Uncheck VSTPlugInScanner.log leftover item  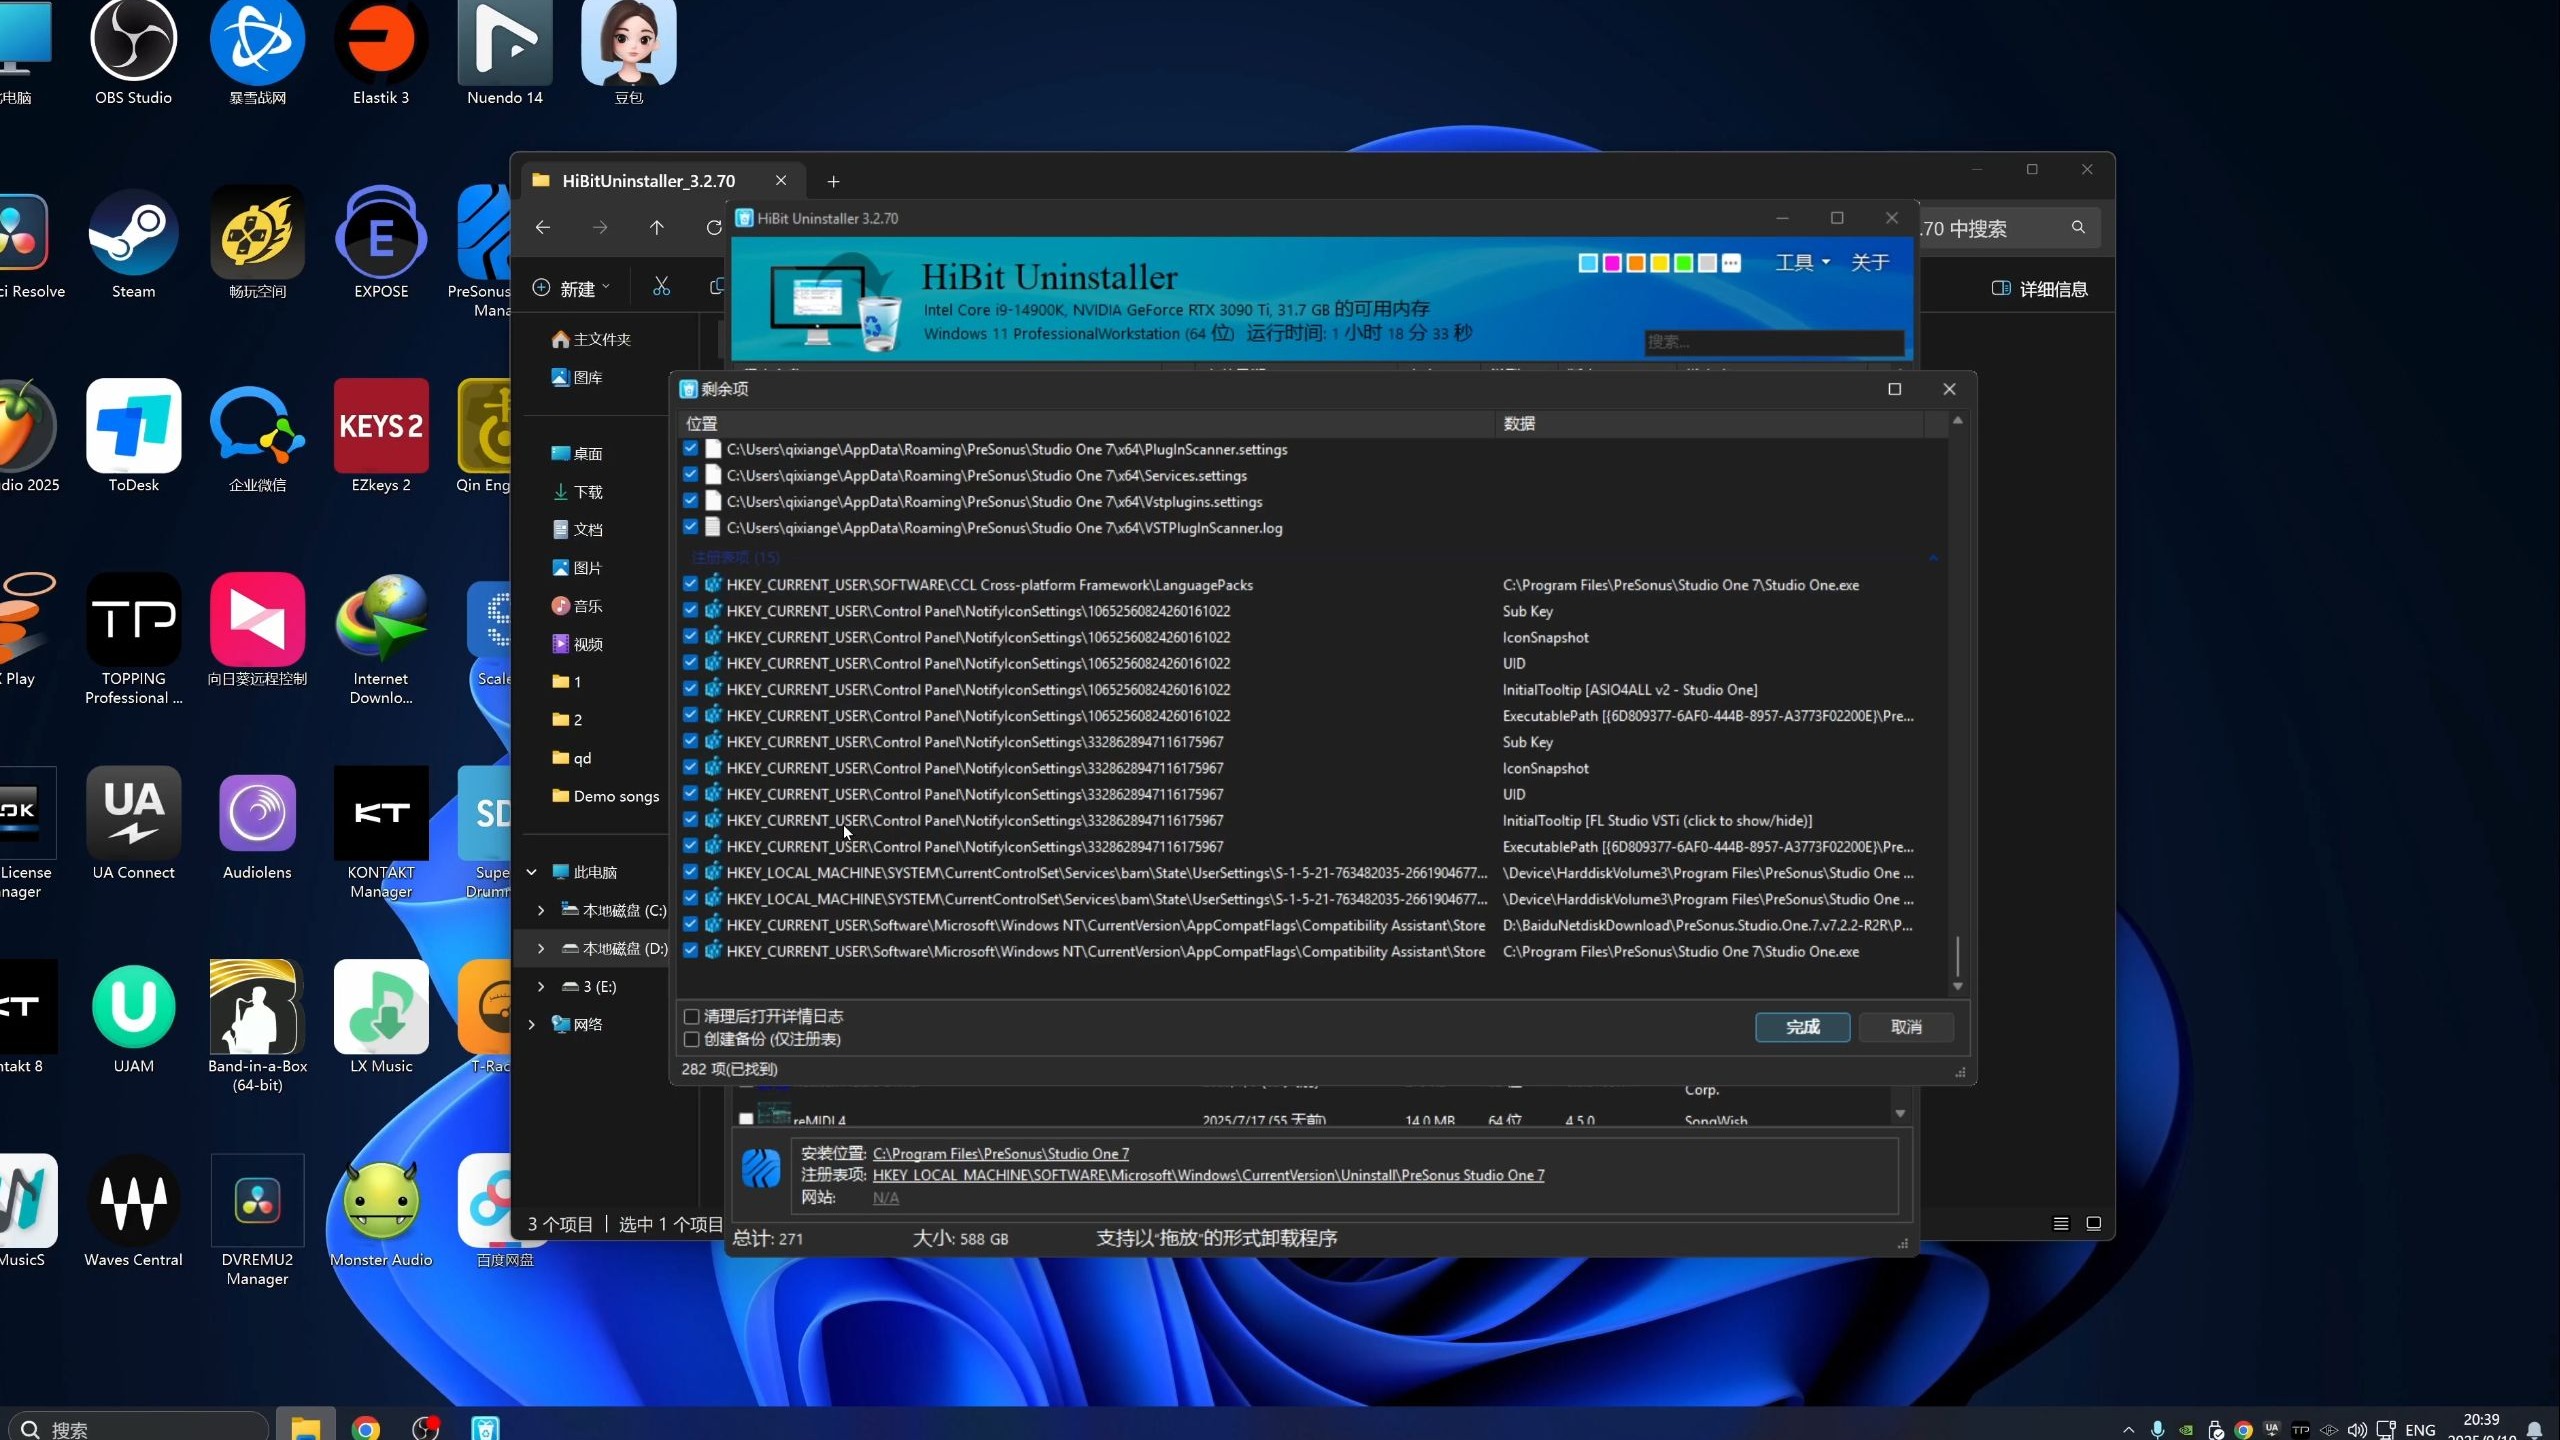[690, 527]
